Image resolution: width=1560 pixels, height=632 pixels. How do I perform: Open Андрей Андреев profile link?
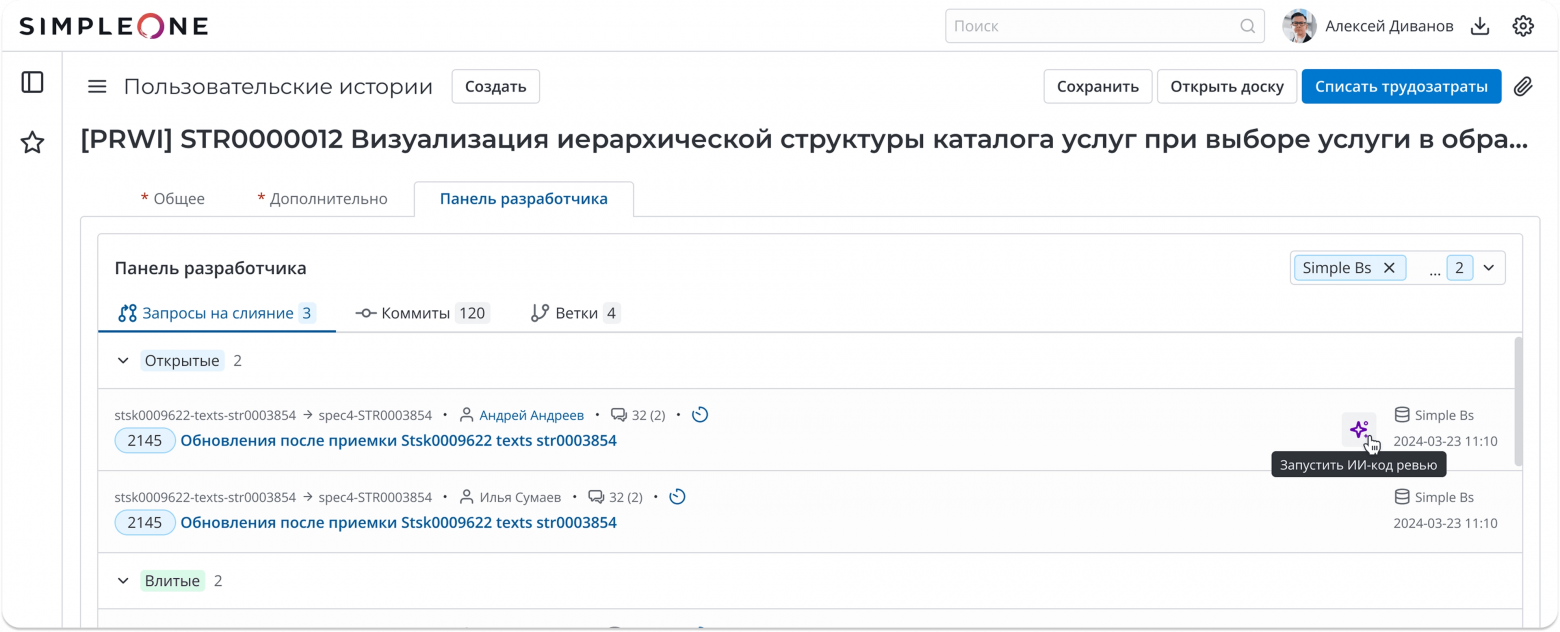tap(532, 414)
